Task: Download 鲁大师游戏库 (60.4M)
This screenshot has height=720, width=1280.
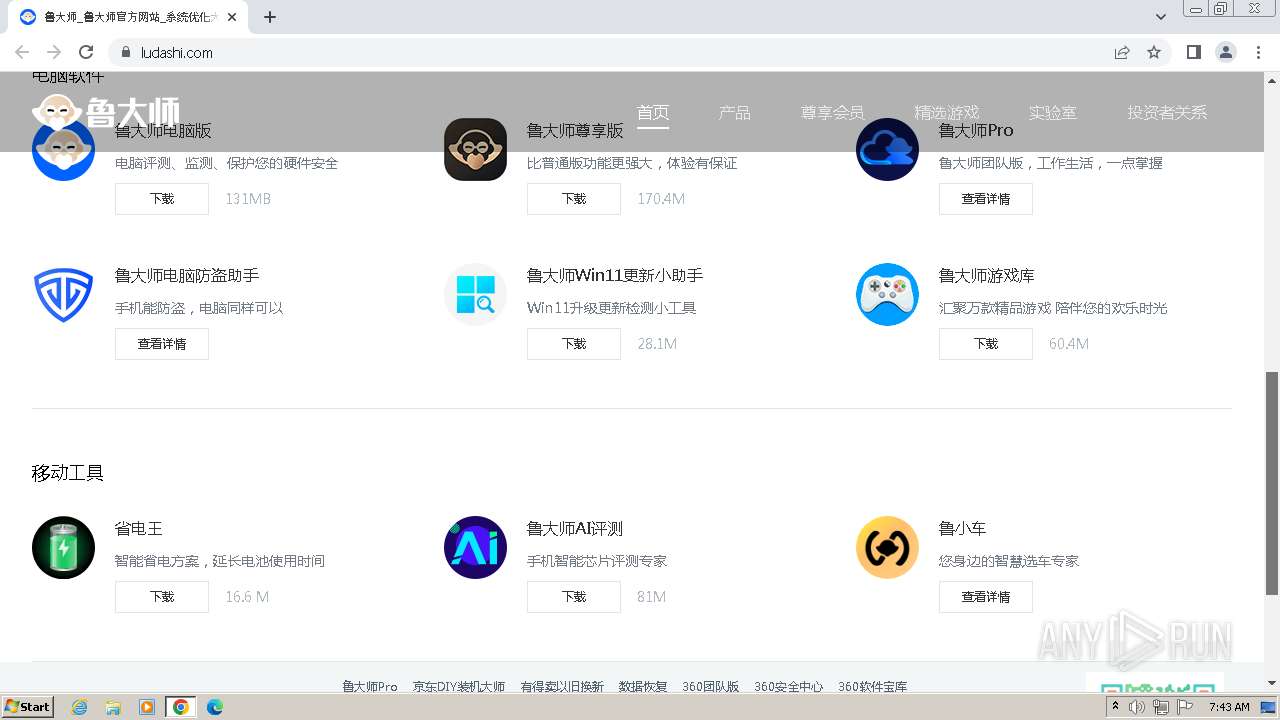Action: point(986,344)
